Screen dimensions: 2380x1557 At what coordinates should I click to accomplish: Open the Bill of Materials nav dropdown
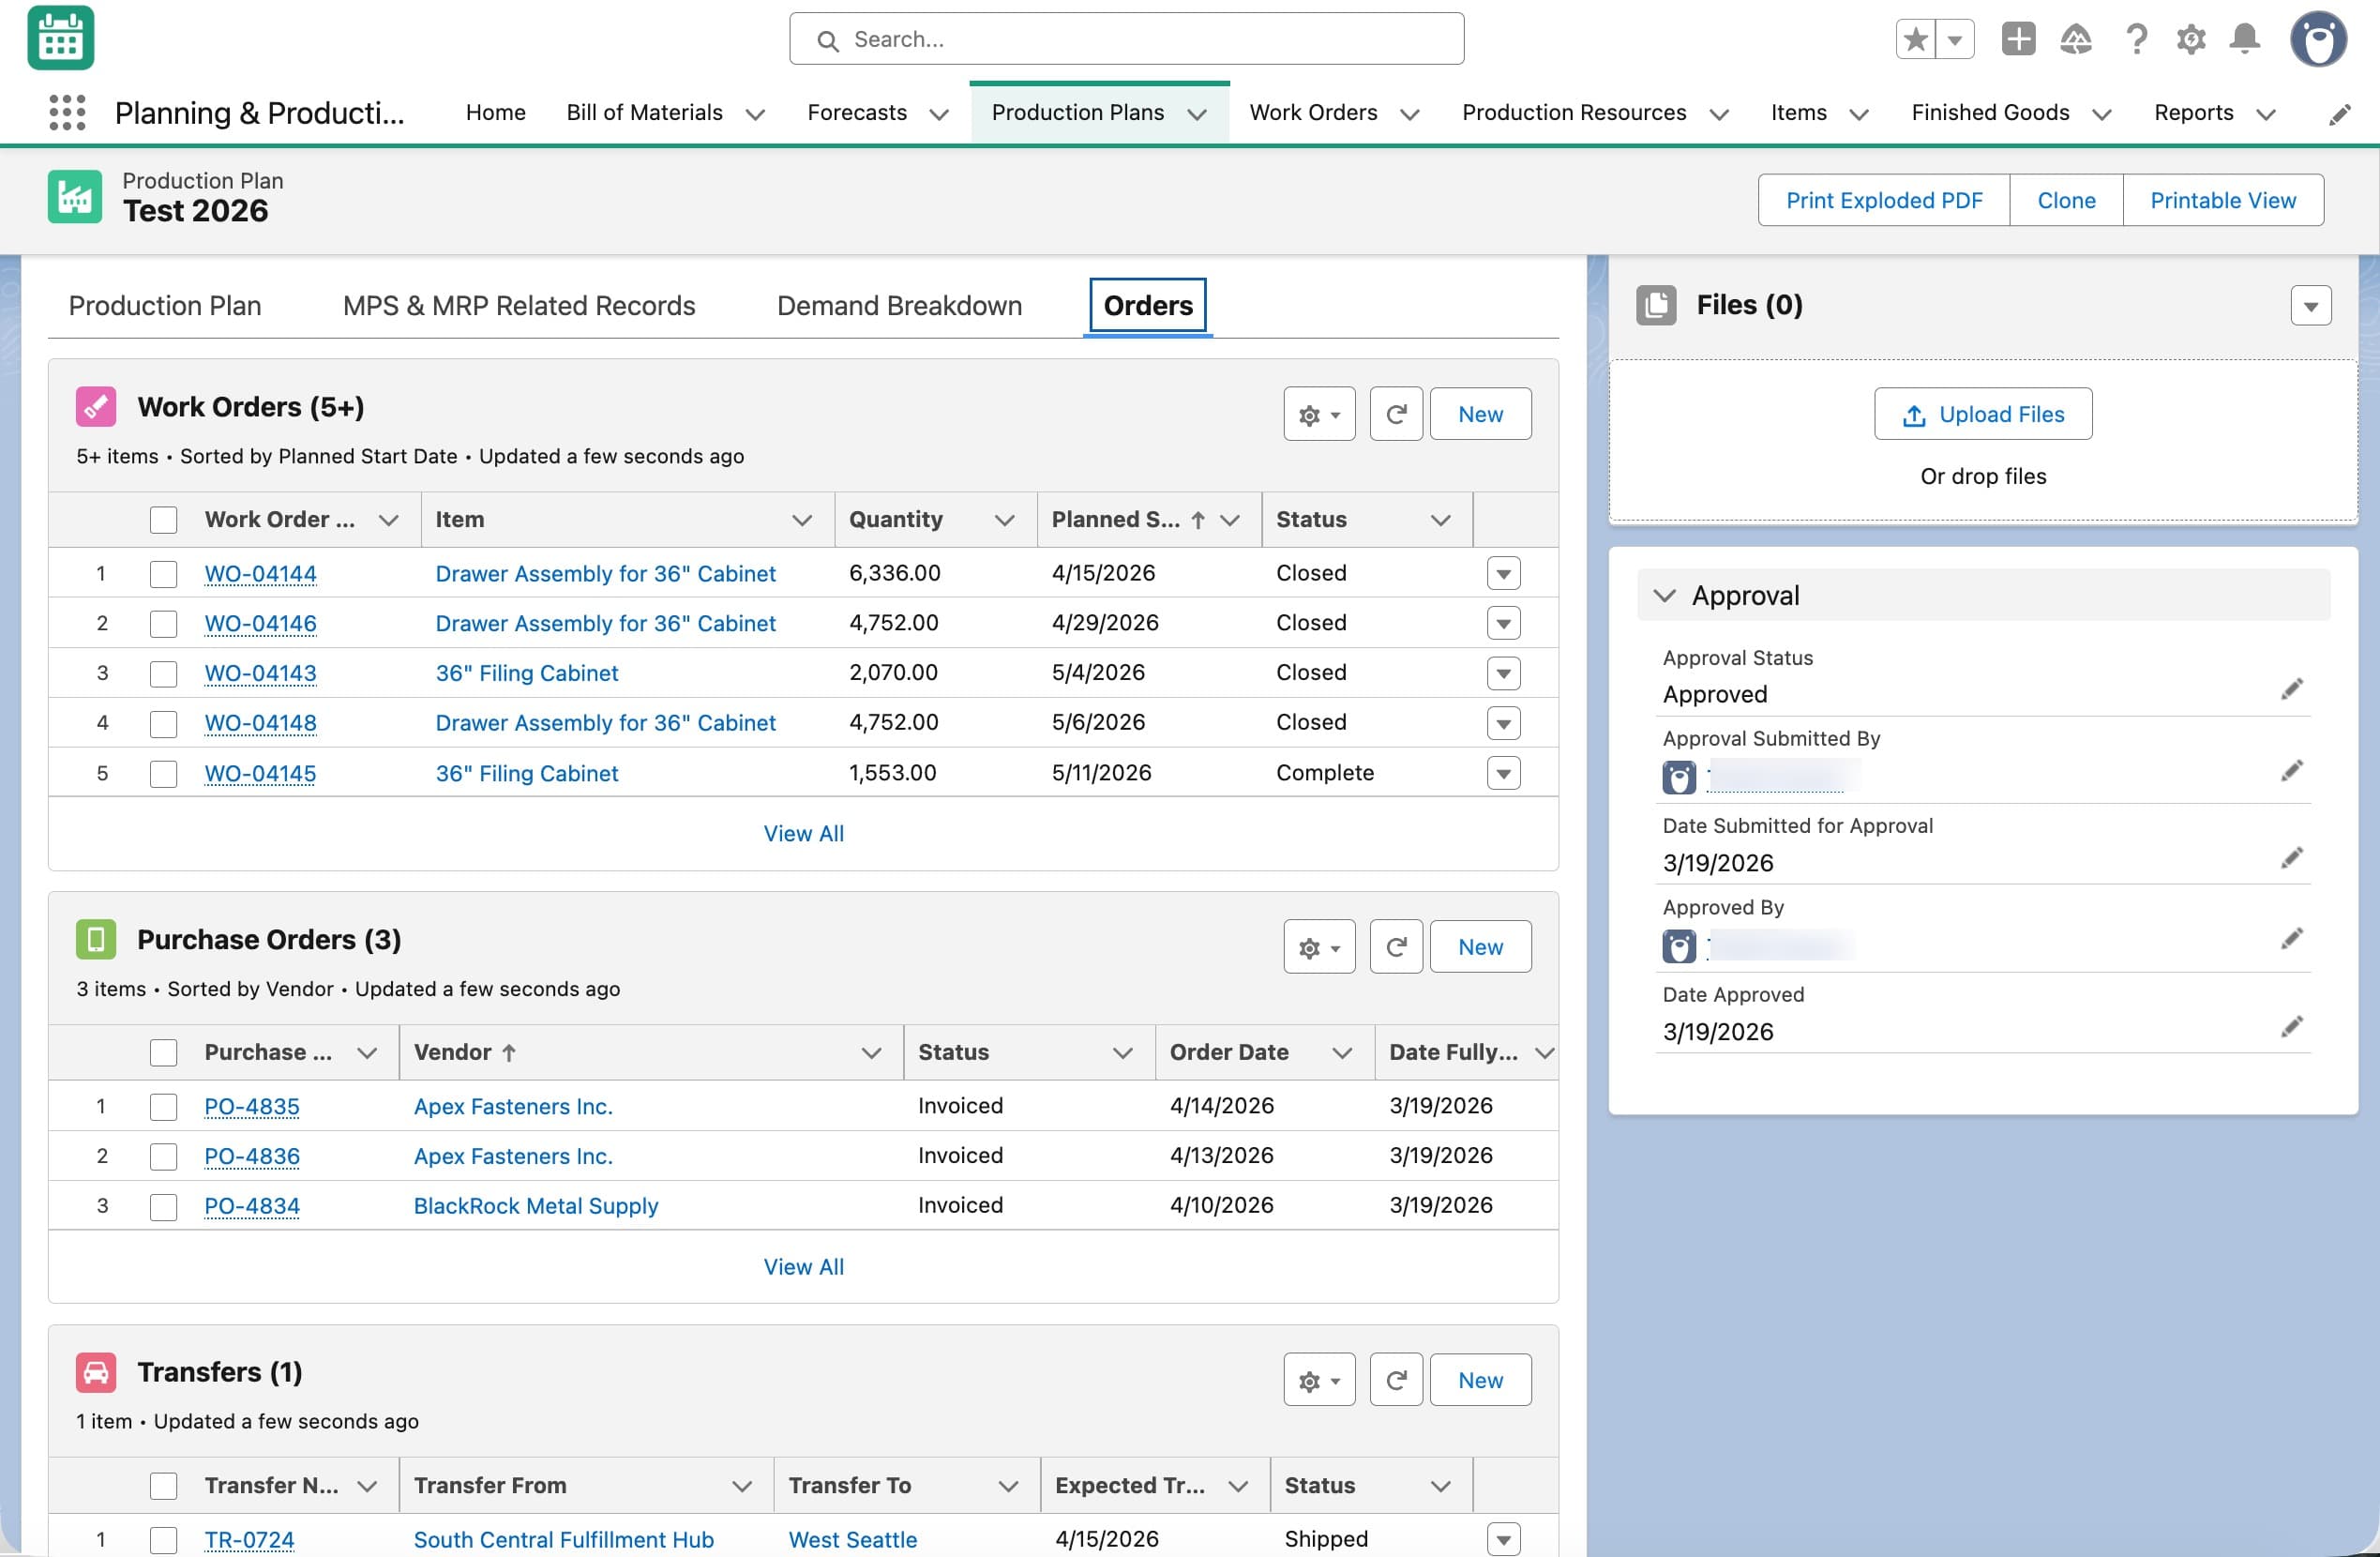pyautogui.click(x=756, y=115)
